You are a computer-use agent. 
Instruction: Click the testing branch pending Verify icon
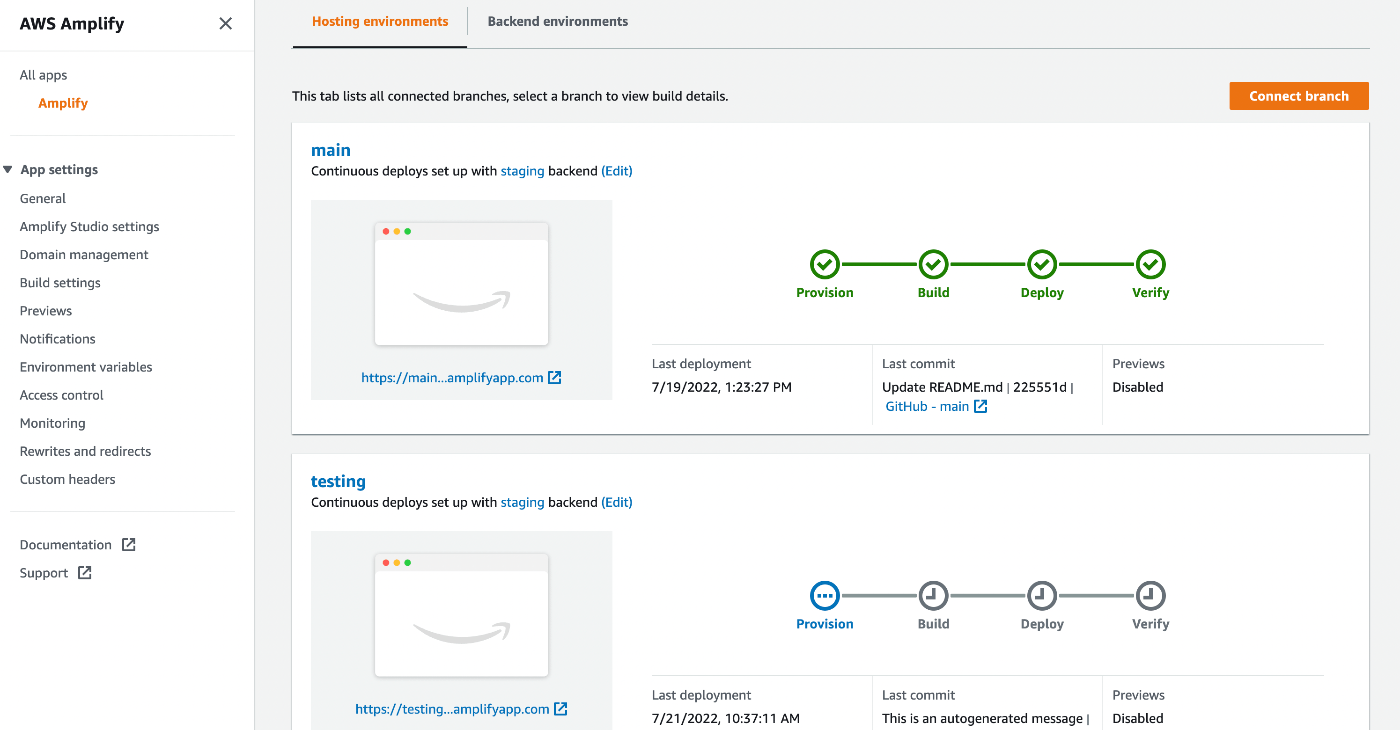point(1151,596)
